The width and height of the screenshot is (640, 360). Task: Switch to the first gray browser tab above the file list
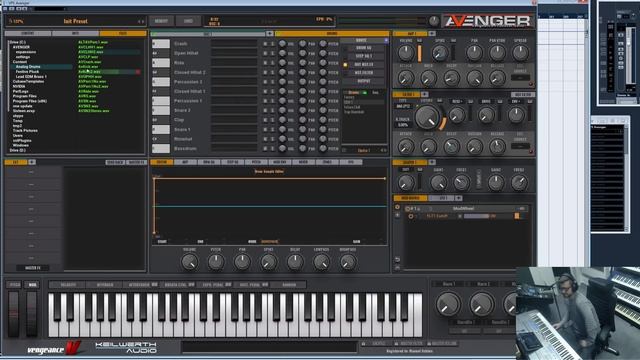pos(28,33)
